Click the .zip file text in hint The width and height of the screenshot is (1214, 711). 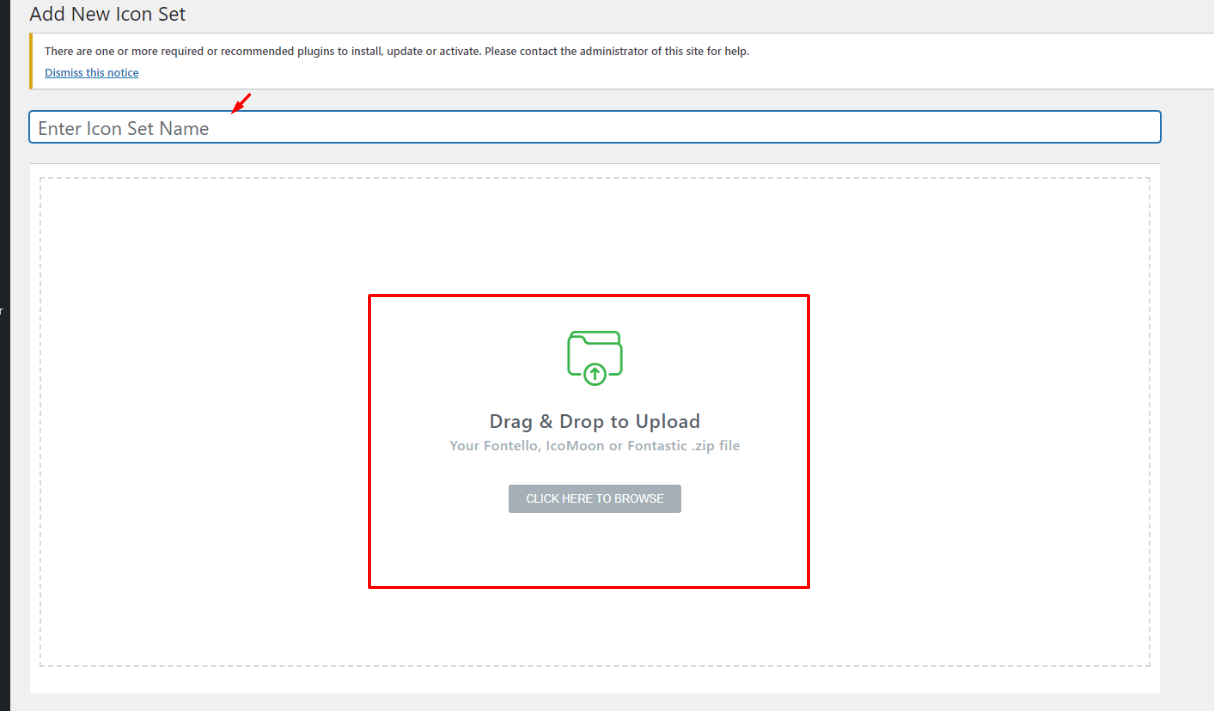pos(716,446)
